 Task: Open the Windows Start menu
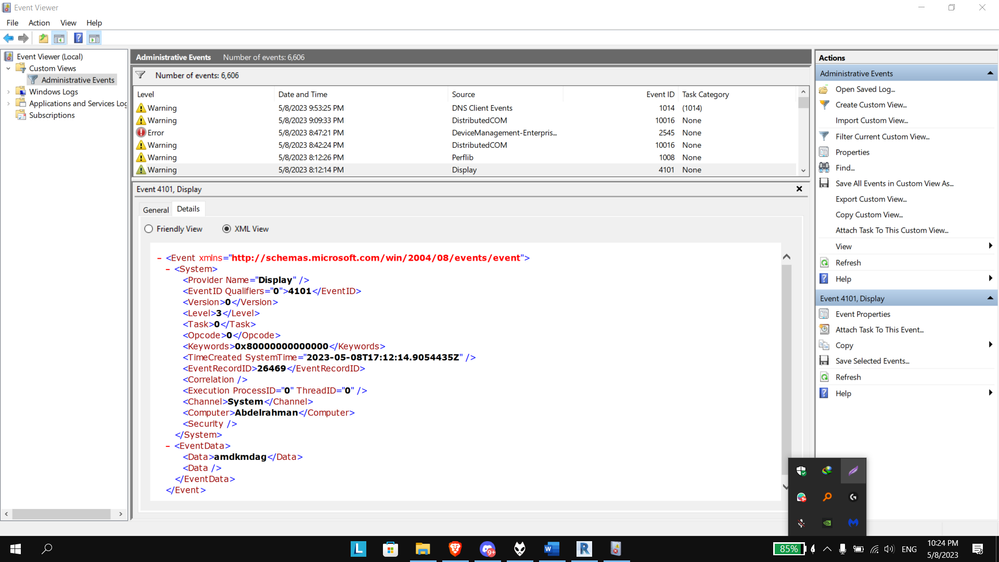[15, 549]
